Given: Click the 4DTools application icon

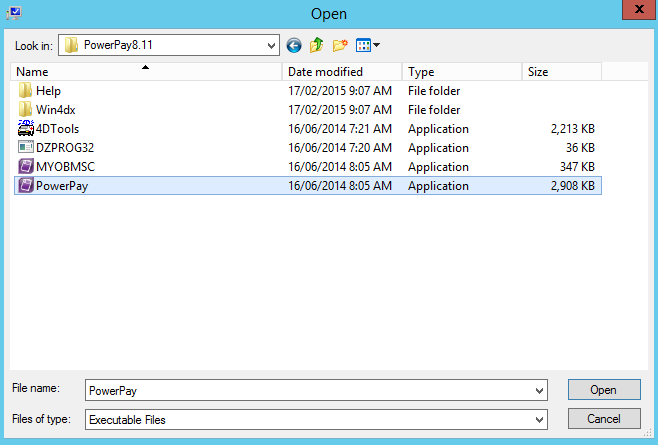Looking at the screenshot, I should pos(26,128).
